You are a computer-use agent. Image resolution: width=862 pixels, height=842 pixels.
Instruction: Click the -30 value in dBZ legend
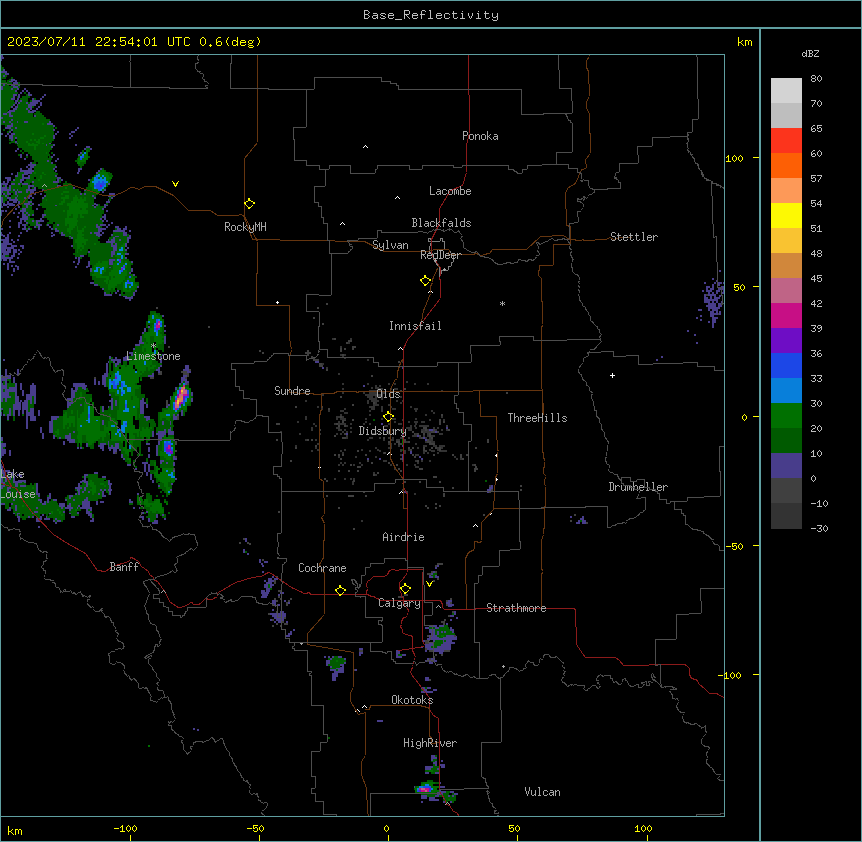tap(819, 529)
